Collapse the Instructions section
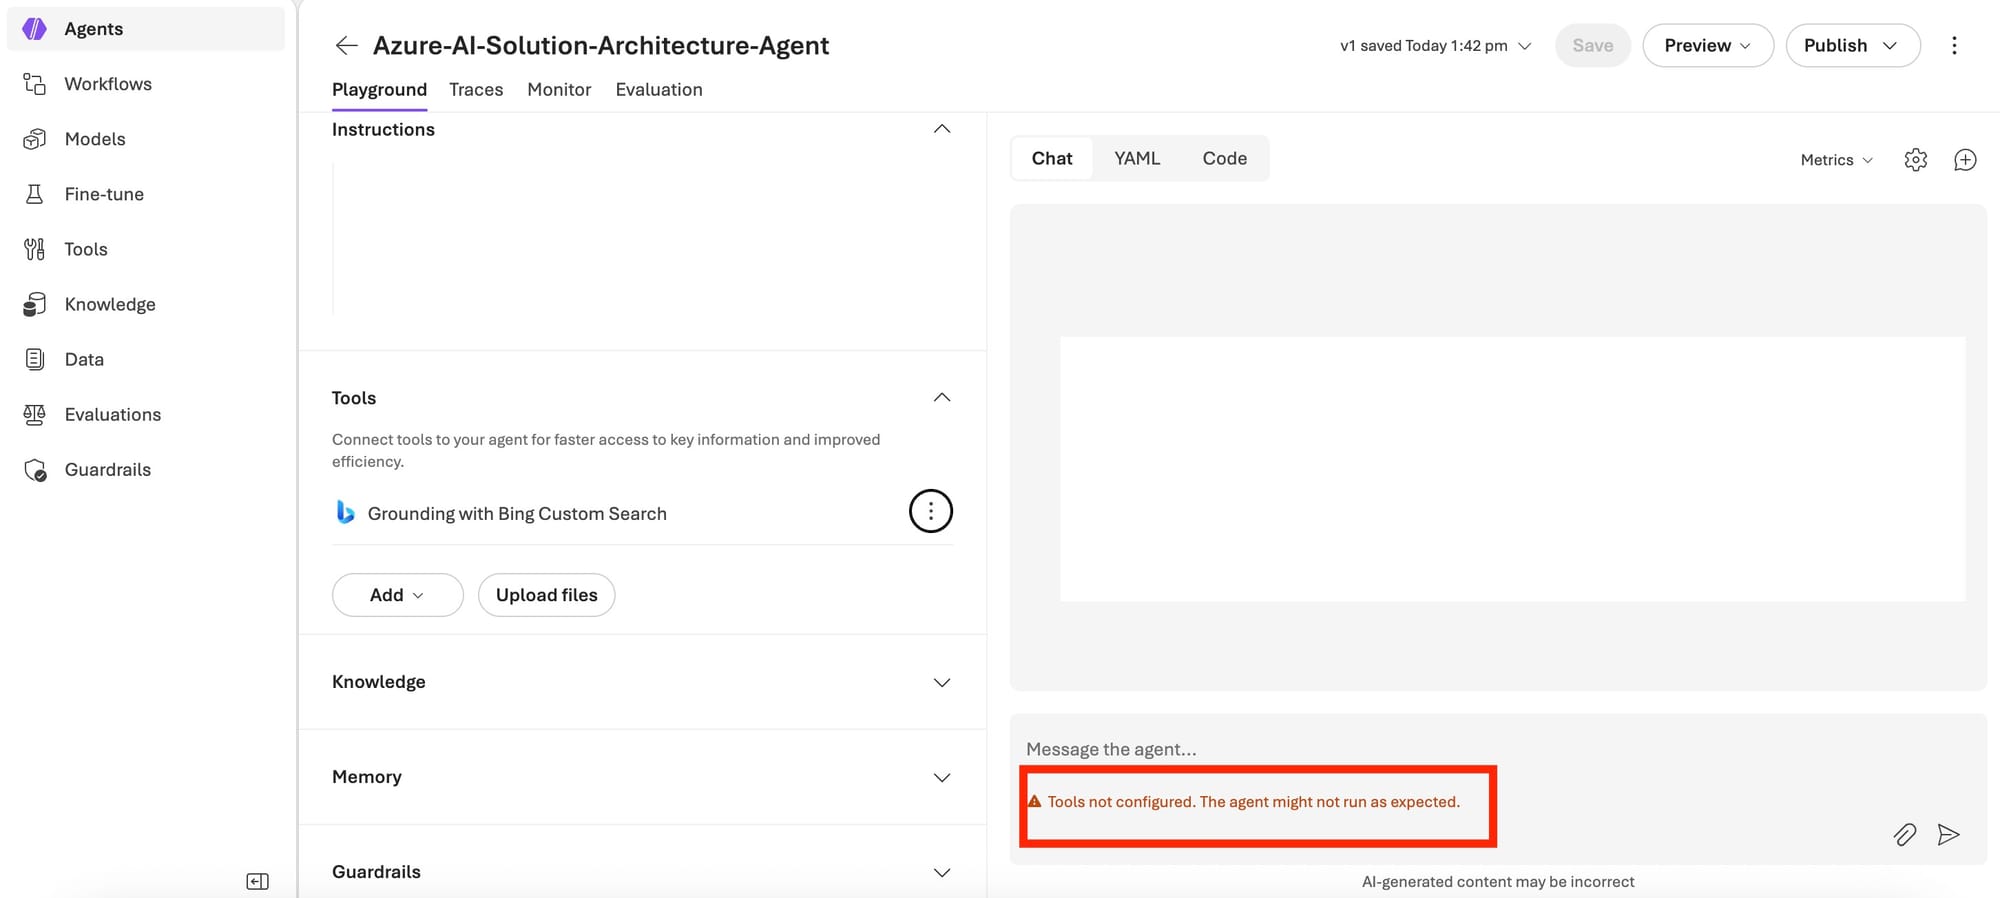 coord(941,129)
